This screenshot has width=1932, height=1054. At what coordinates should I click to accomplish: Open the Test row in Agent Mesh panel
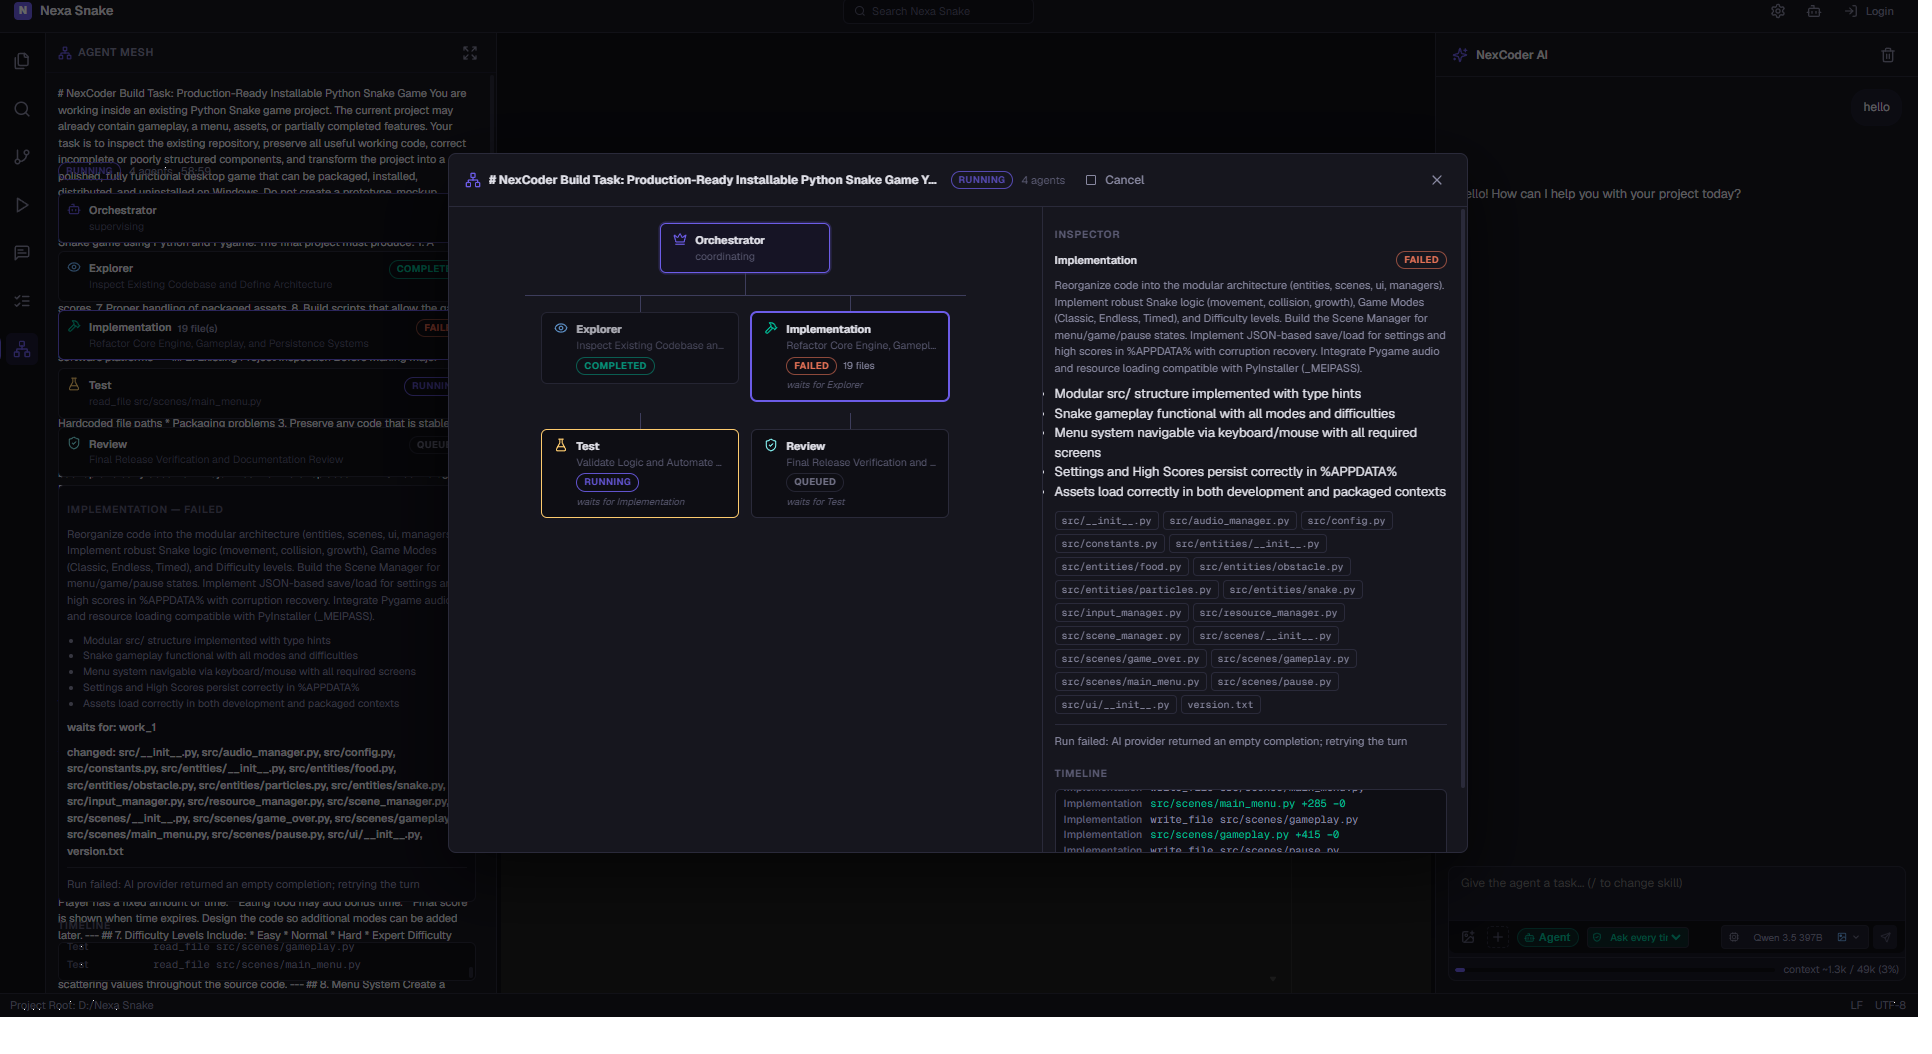[254, 392]
